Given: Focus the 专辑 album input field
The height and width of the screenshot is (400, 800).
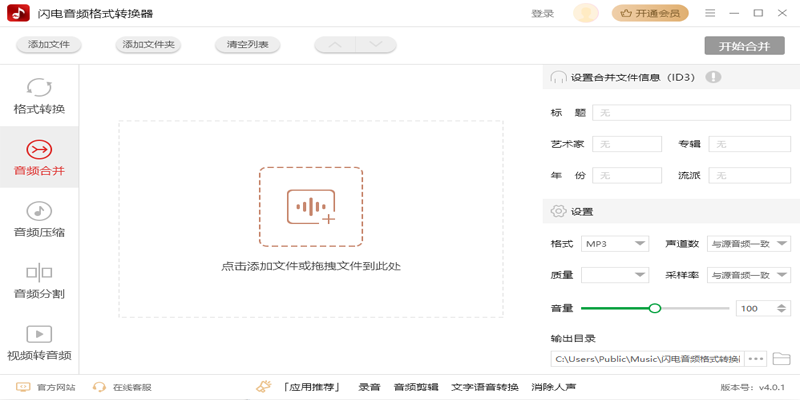Looking at the screenshot, I should (749, 144).
